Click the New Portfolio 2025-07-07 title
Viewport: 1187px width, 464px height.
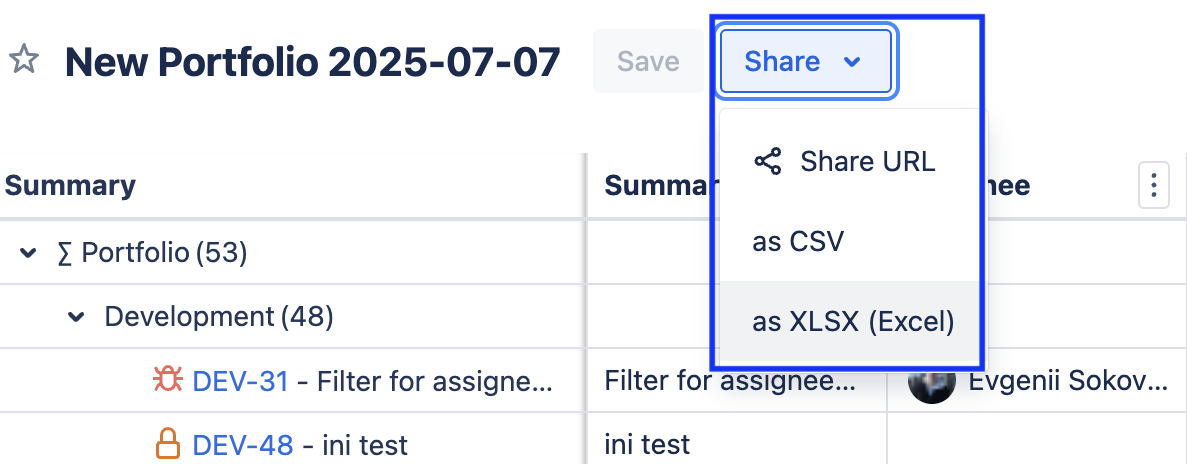click(312, 62)
